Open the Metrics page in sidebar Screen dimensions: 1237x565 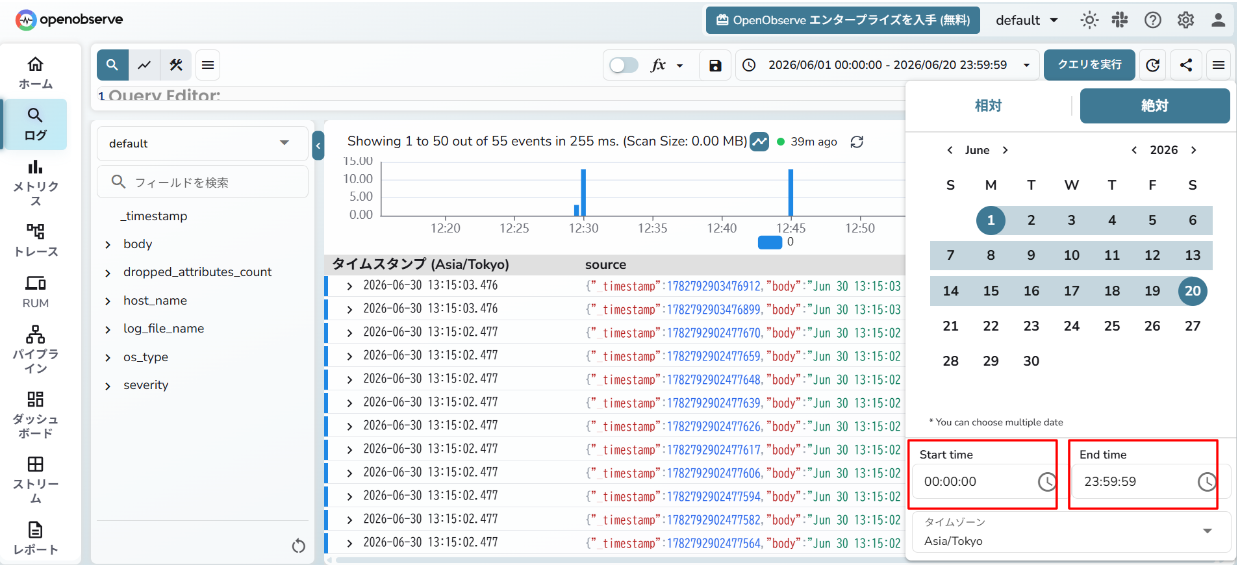point(35,182)
